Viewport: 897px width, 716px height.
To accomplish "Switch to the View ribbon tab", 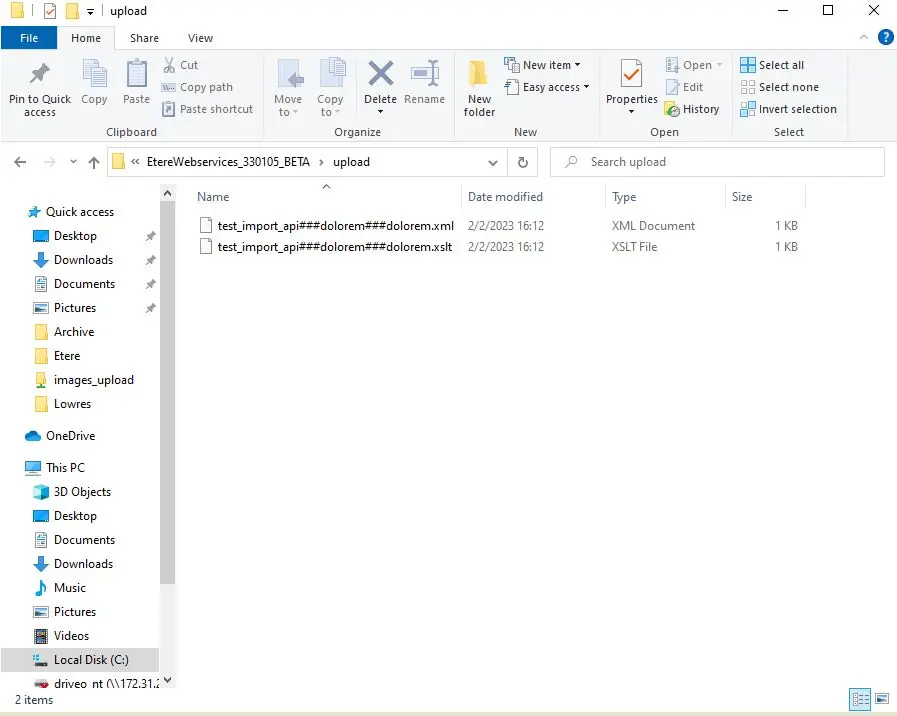I will click(x=200, y=38).
